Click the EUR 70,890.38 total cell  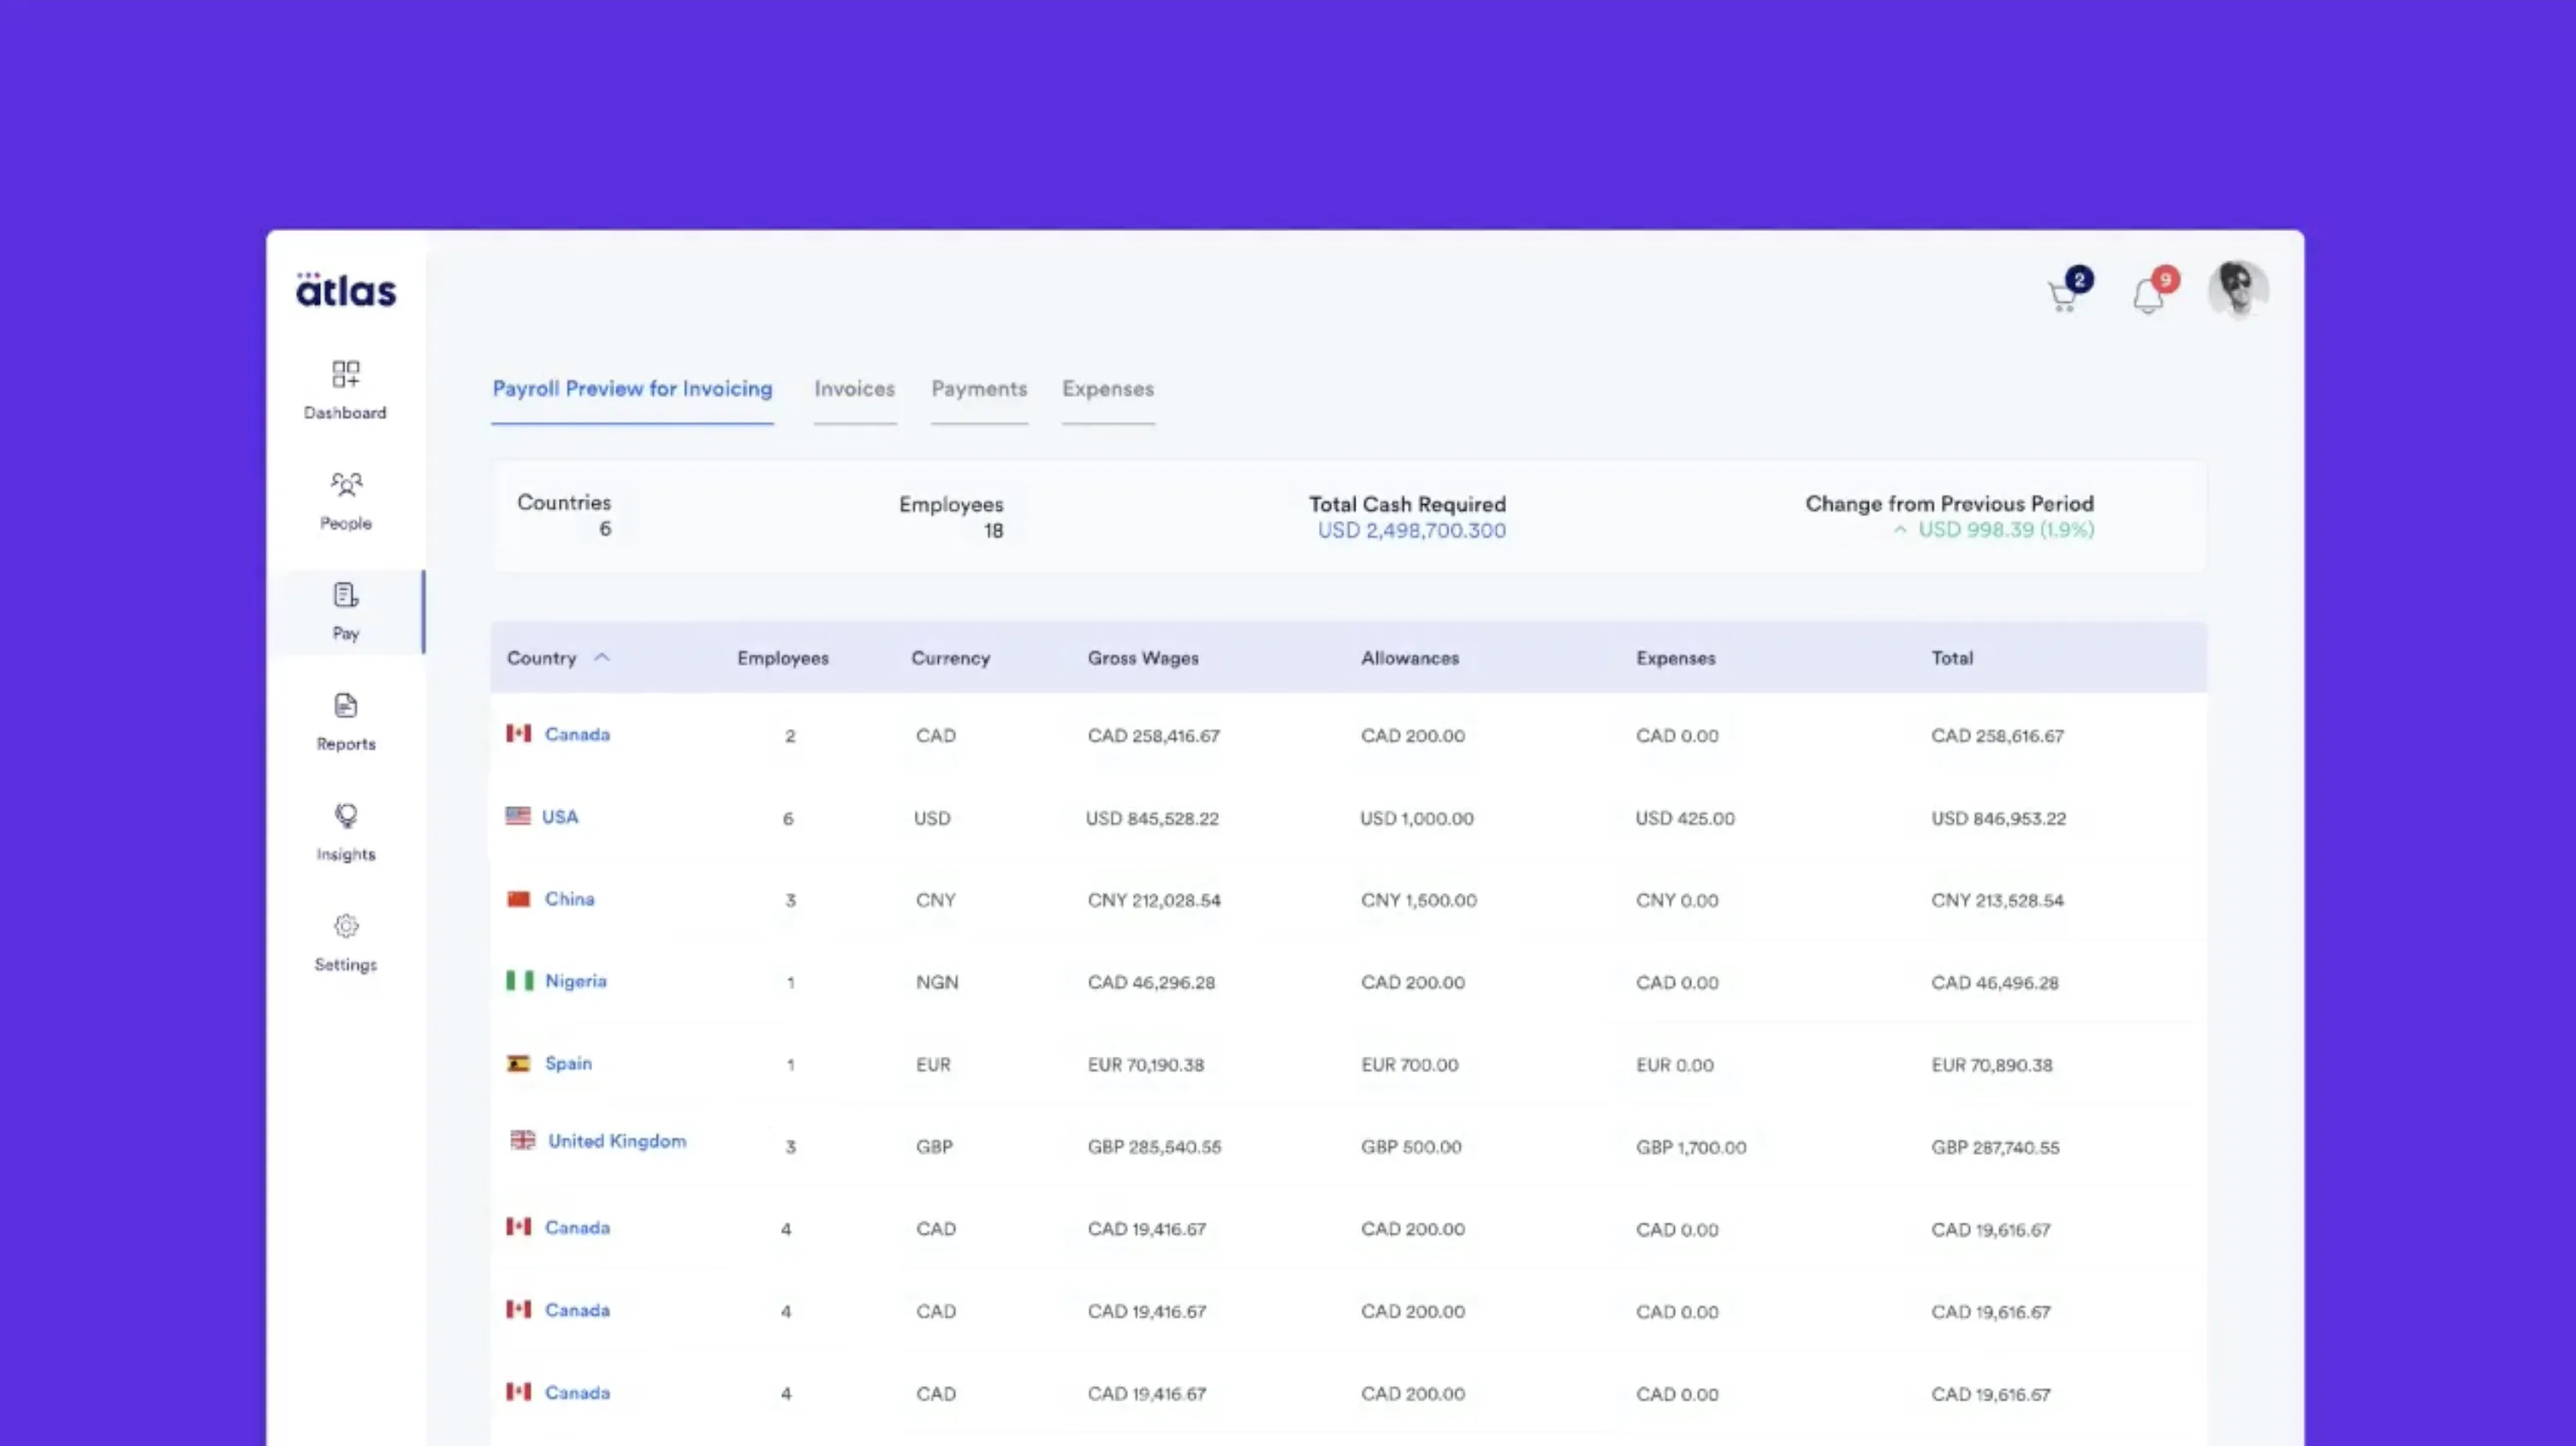(1991, 1065)
